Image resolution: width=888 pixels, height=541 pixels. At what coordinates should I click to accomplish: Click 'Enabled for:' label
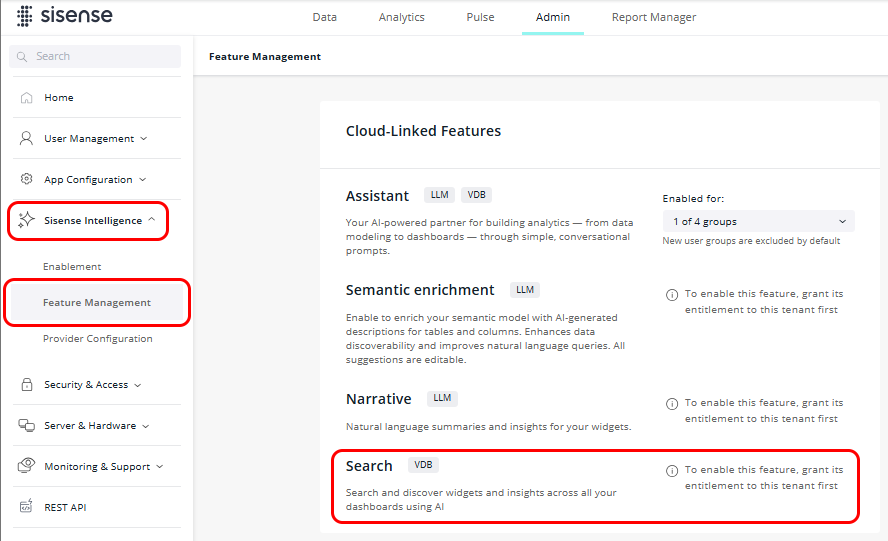tap(693, 199)
